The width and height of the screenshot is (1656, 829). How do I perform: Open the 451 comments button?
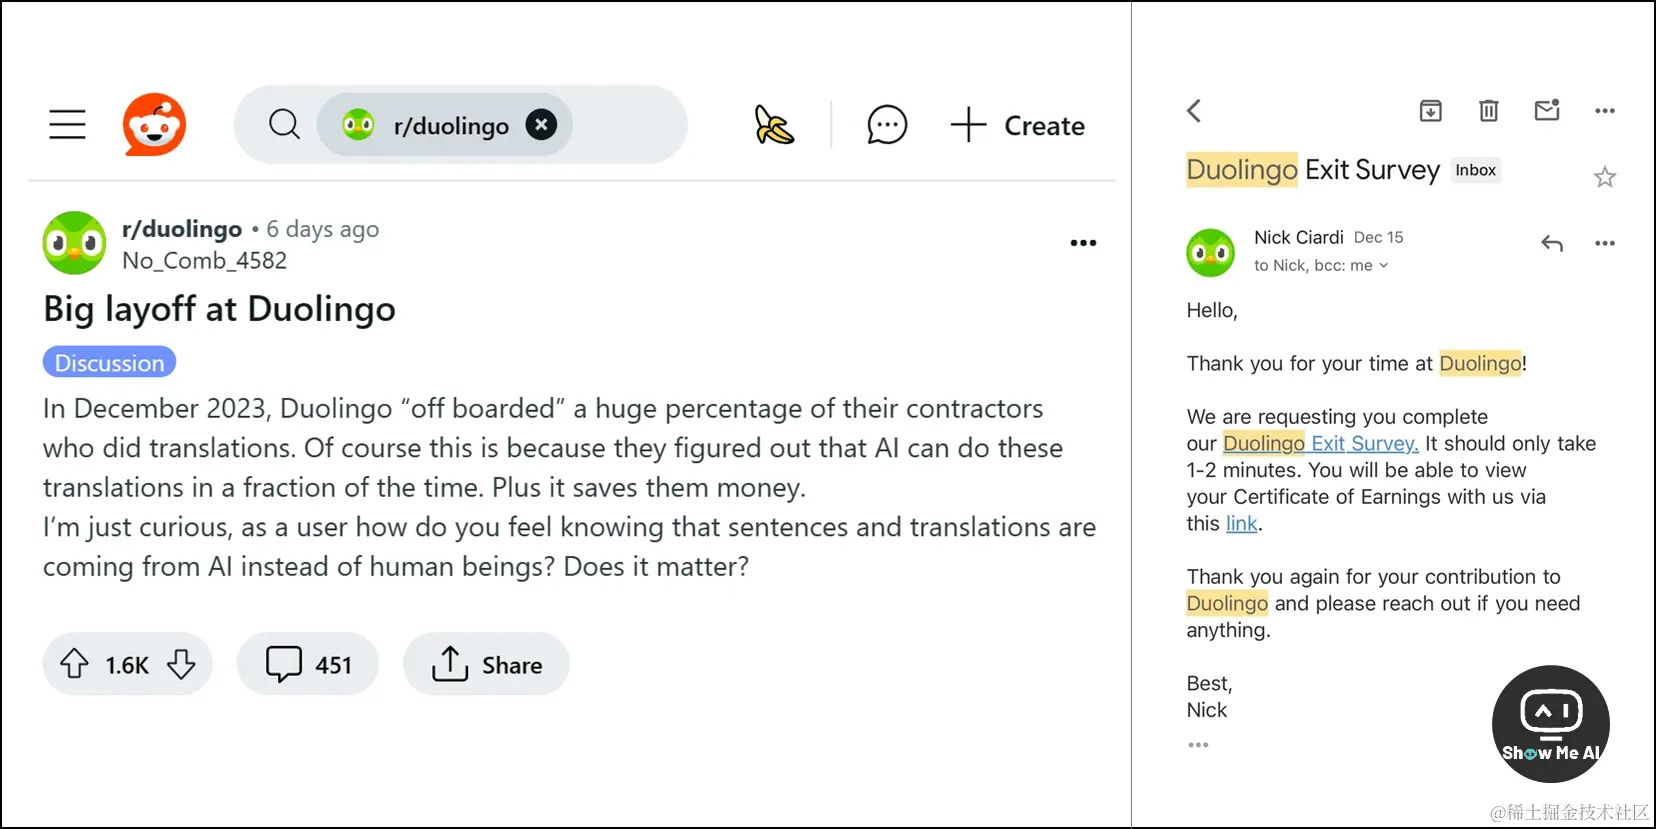point(308,664)
